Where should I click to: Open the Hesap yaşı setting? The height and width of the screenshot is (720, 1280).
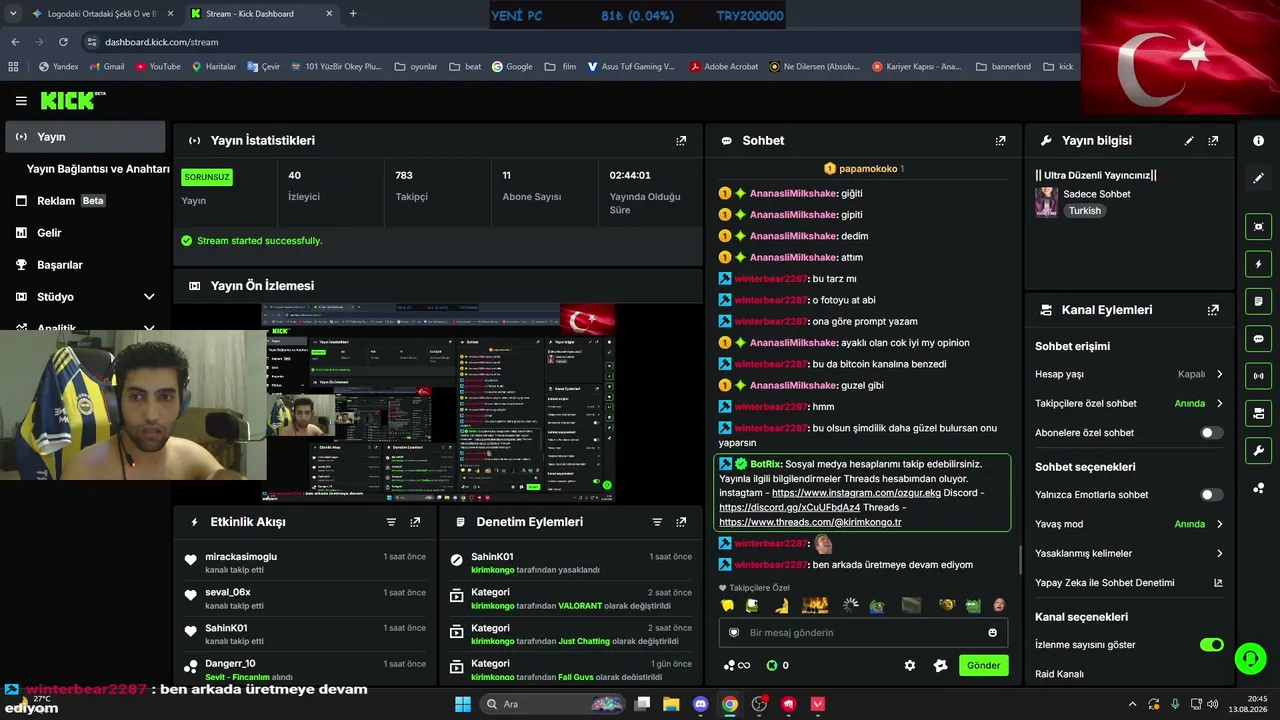coord(1129,374)
